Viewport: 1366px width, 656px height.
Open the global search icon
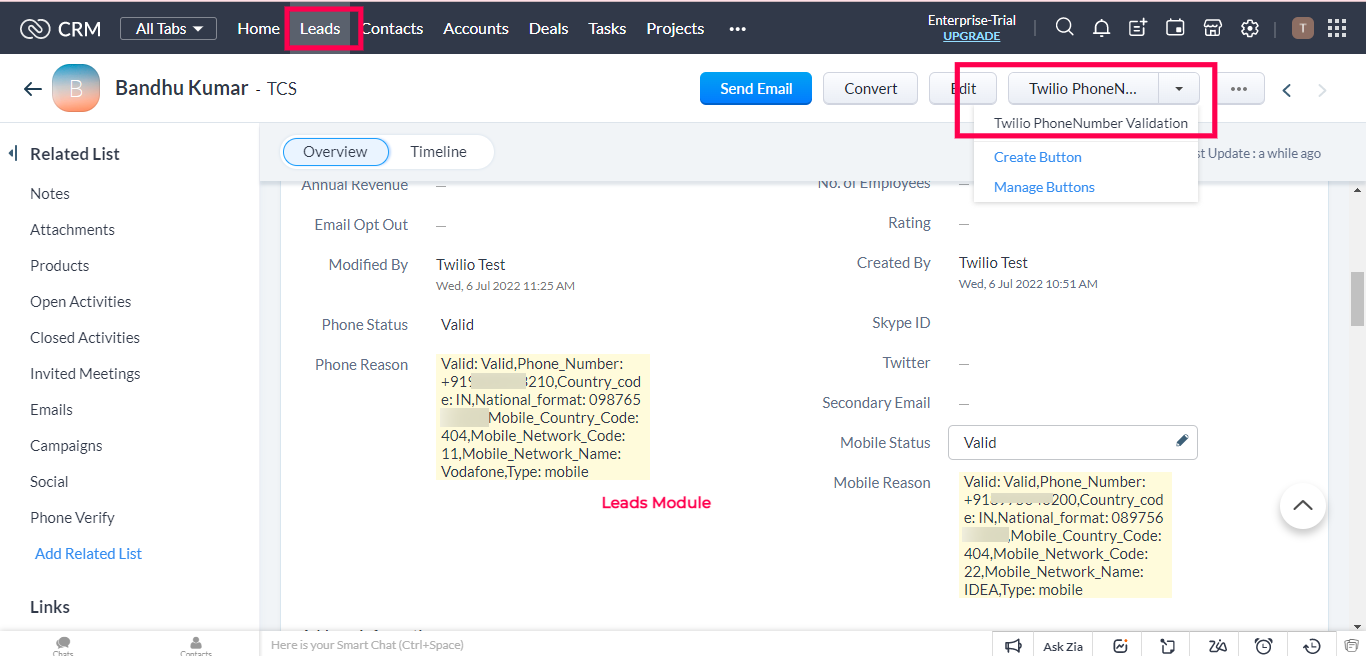(x=1065, y=28)
